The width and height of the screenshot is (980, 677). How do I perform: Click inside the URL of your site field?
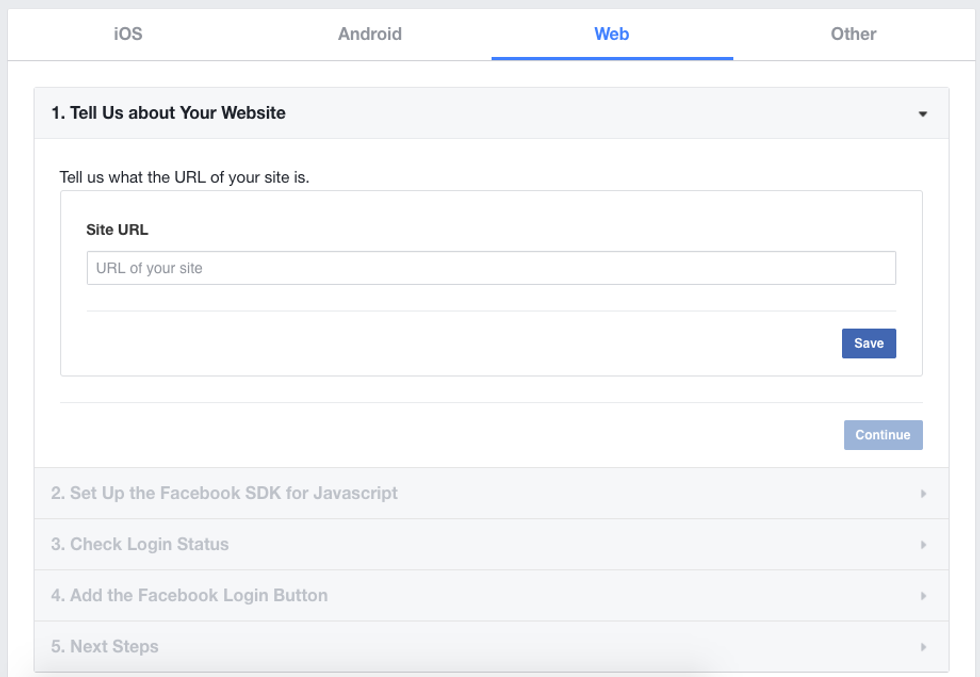click(491, 267)
